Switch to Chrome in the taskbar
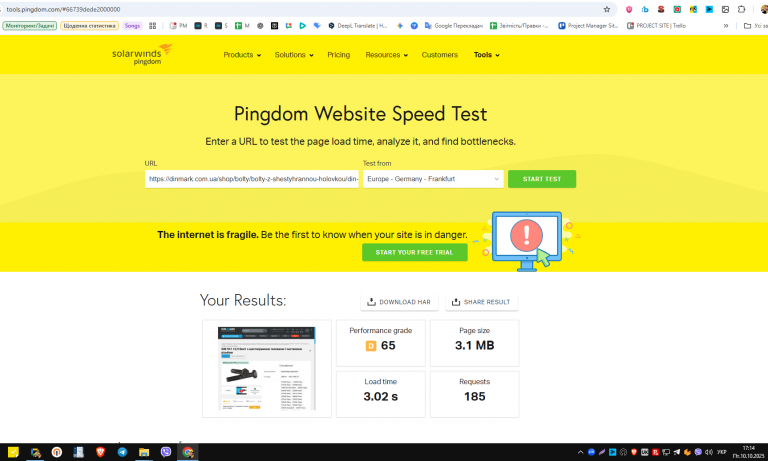Screen dimensions: 768x461 [188, 452]
